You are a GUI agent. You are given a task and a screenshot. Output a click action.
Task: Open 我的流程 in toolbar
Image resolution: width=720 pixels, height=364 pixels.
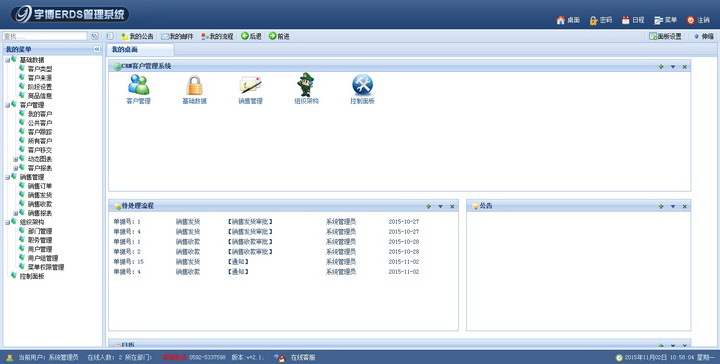(x=217, y=36)
